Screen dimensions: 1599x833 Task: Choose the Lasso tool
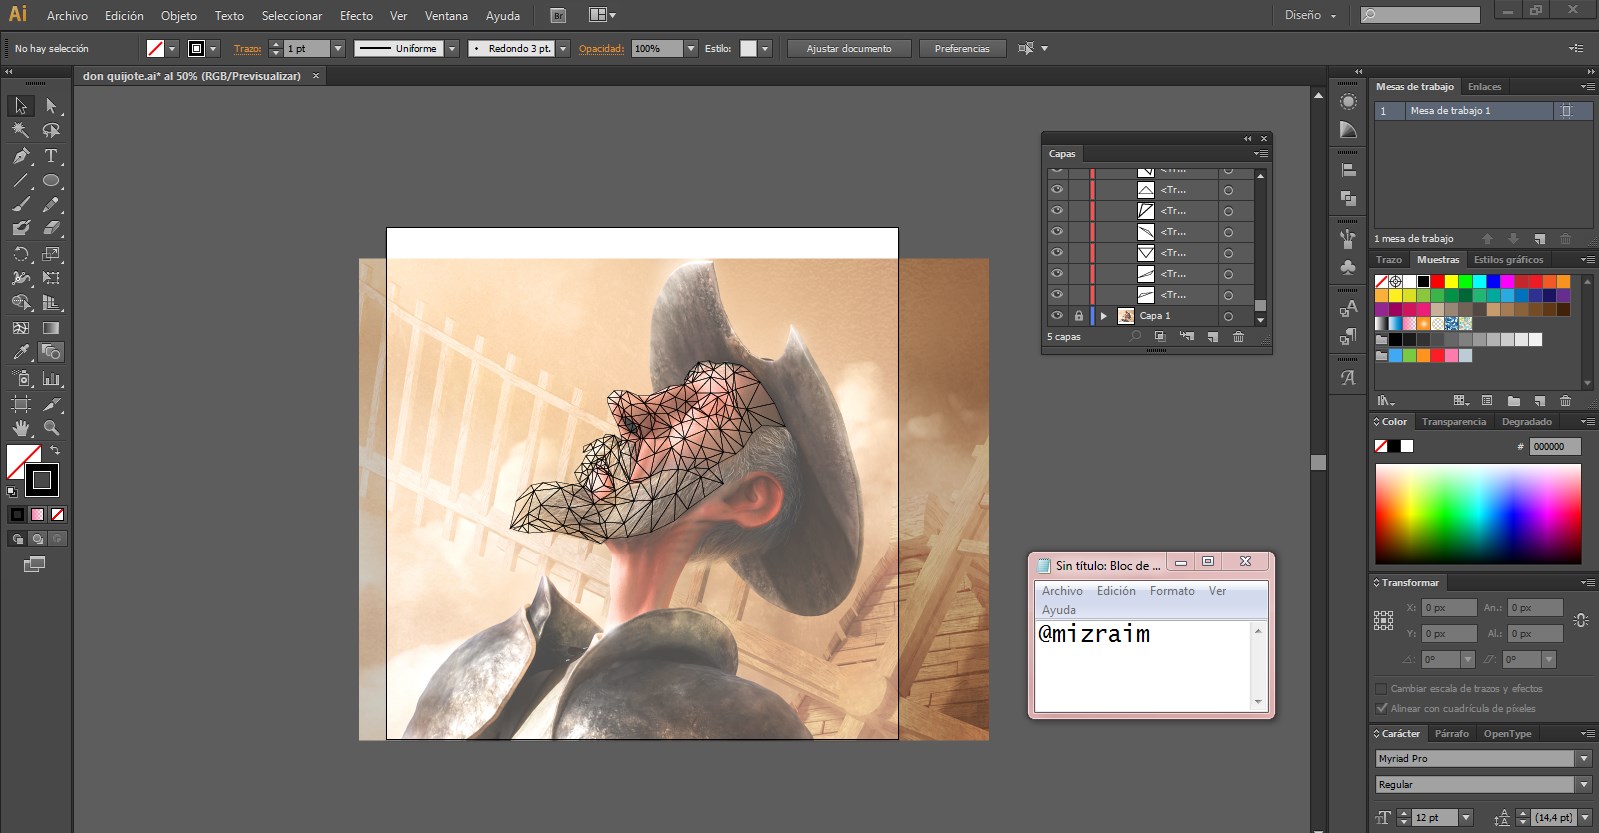[x=51, y=130]
